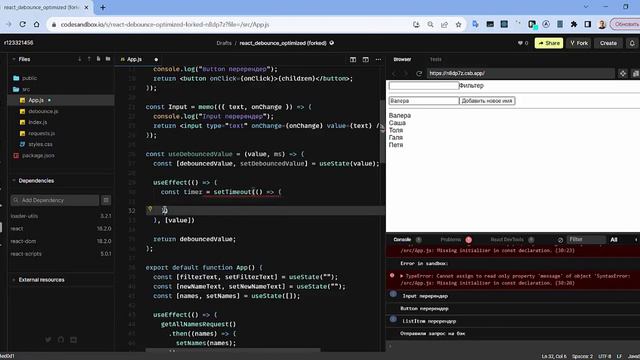Click the Добавить новое имя button
Image resolution: width=640 pixels, height=360 pixels.
(x=487, y=101)
